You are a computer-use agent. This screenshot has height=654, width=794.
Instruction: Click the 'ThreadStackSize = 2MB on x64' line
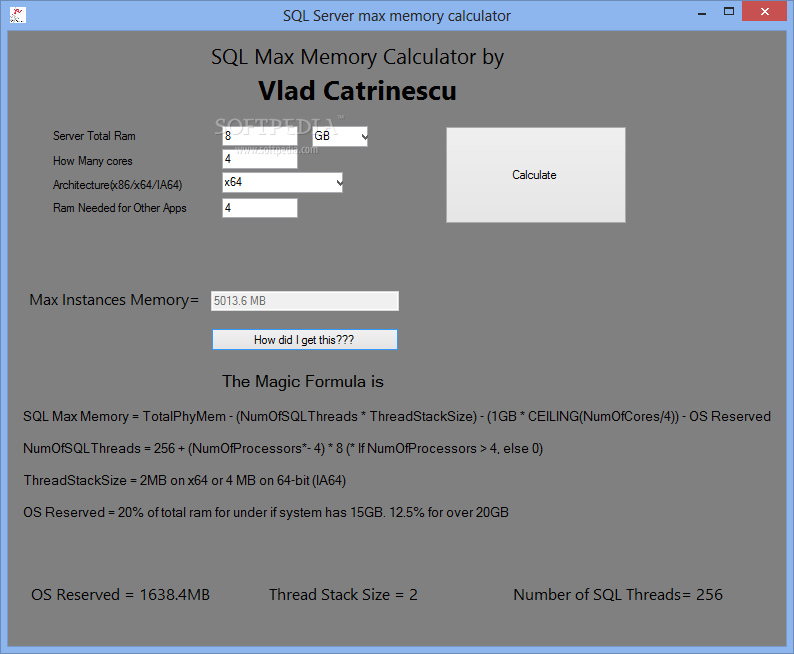pos(185,480)
